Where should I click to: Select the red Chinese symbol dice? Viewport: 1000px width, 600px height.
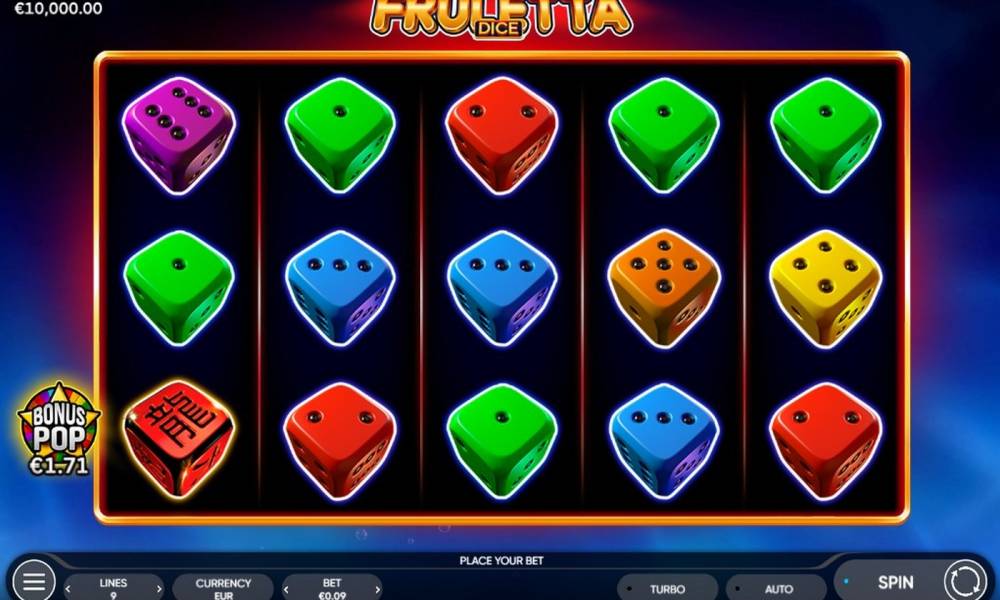tap(179, 439)
